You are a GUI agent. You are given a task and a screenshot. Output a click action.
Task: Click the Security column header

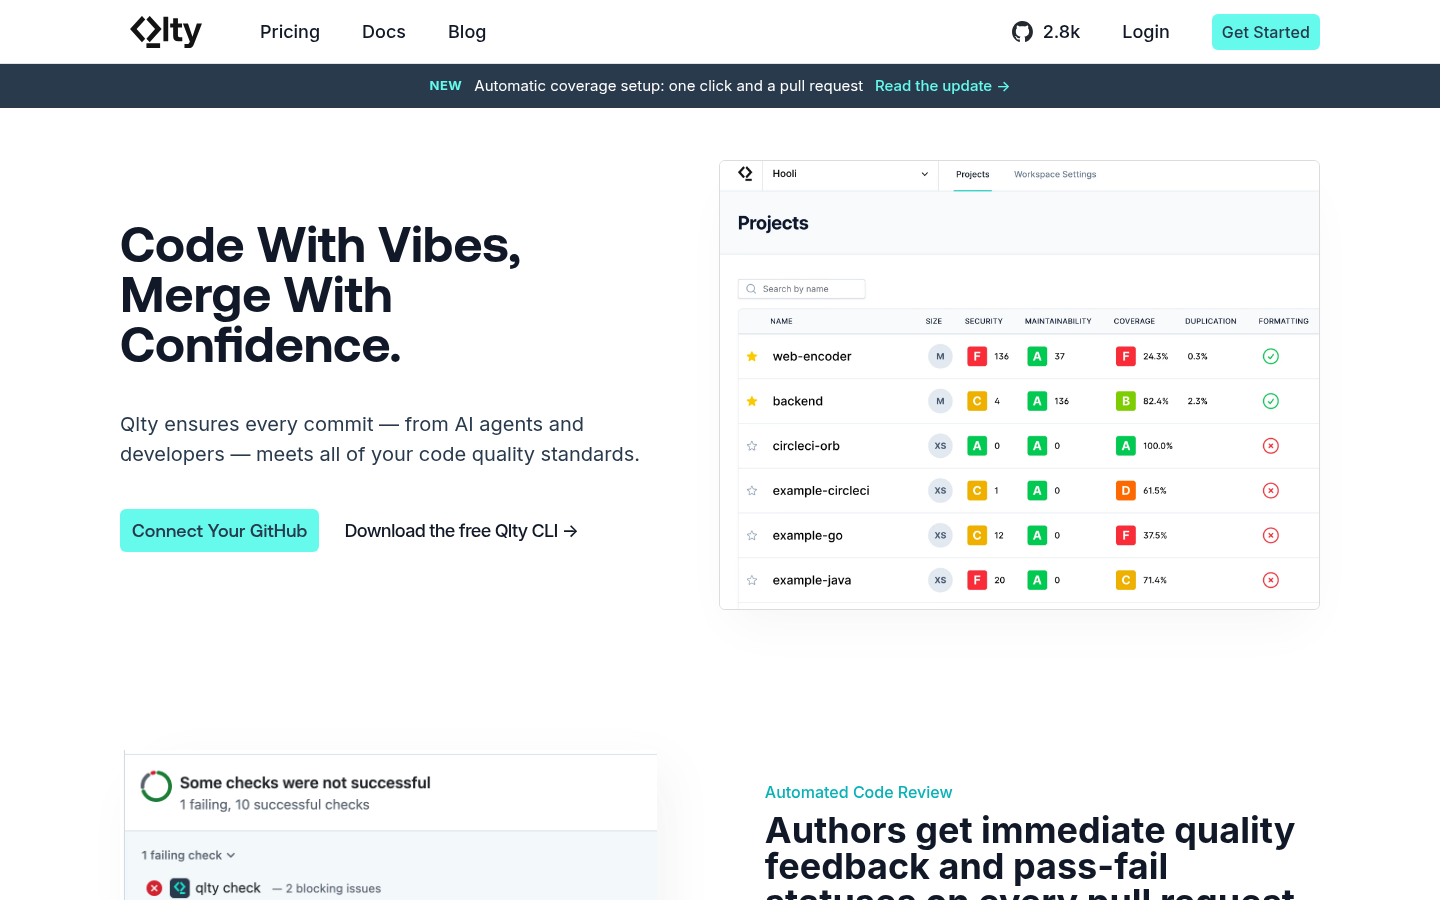tap(984, 321)
